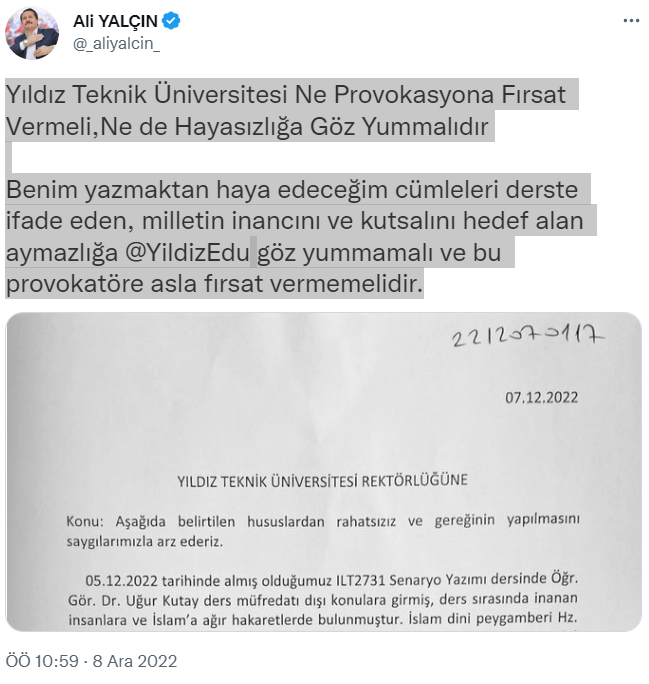This screenshot has height=684, width=649.
Task: Click the document paragraph starting '05.12.2022 tarihinde'
Action: 323,600
